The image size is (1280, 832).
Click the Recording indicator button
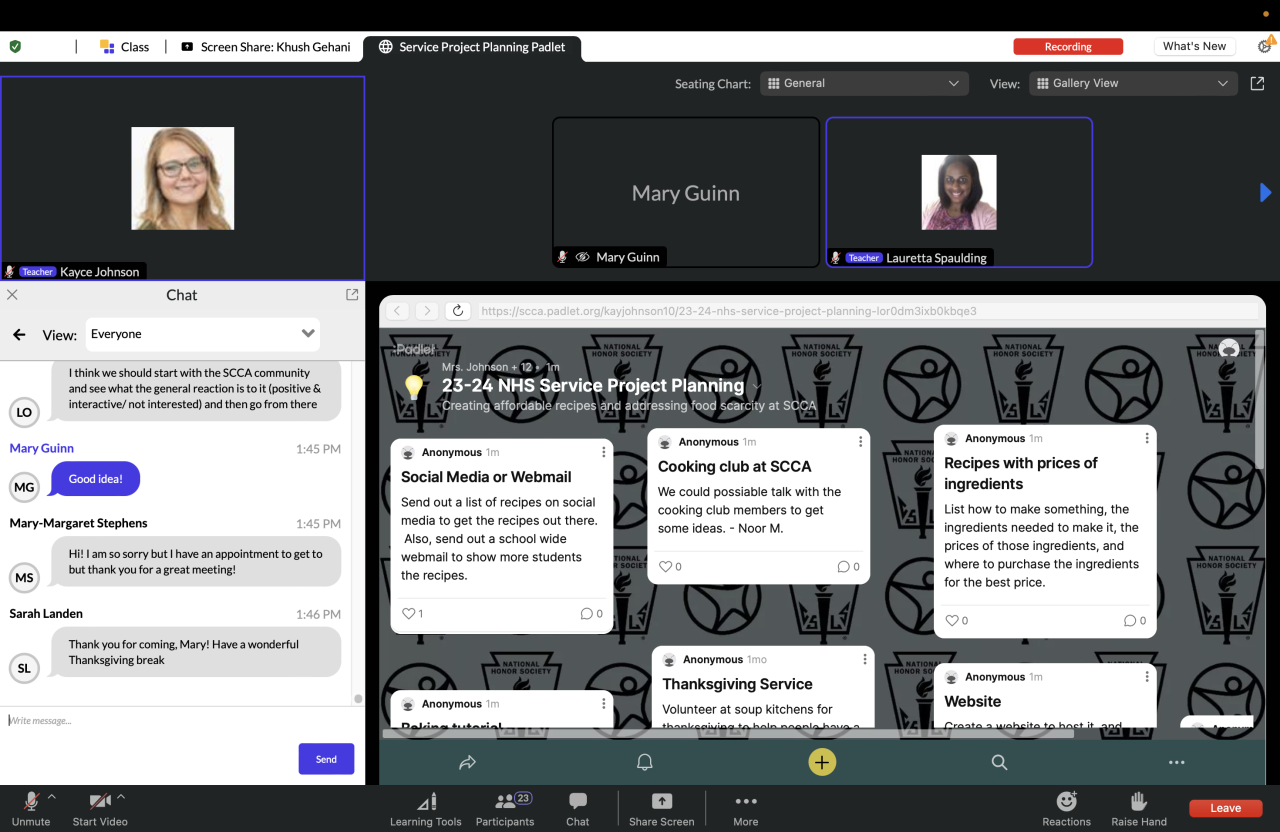[1068, 47]
